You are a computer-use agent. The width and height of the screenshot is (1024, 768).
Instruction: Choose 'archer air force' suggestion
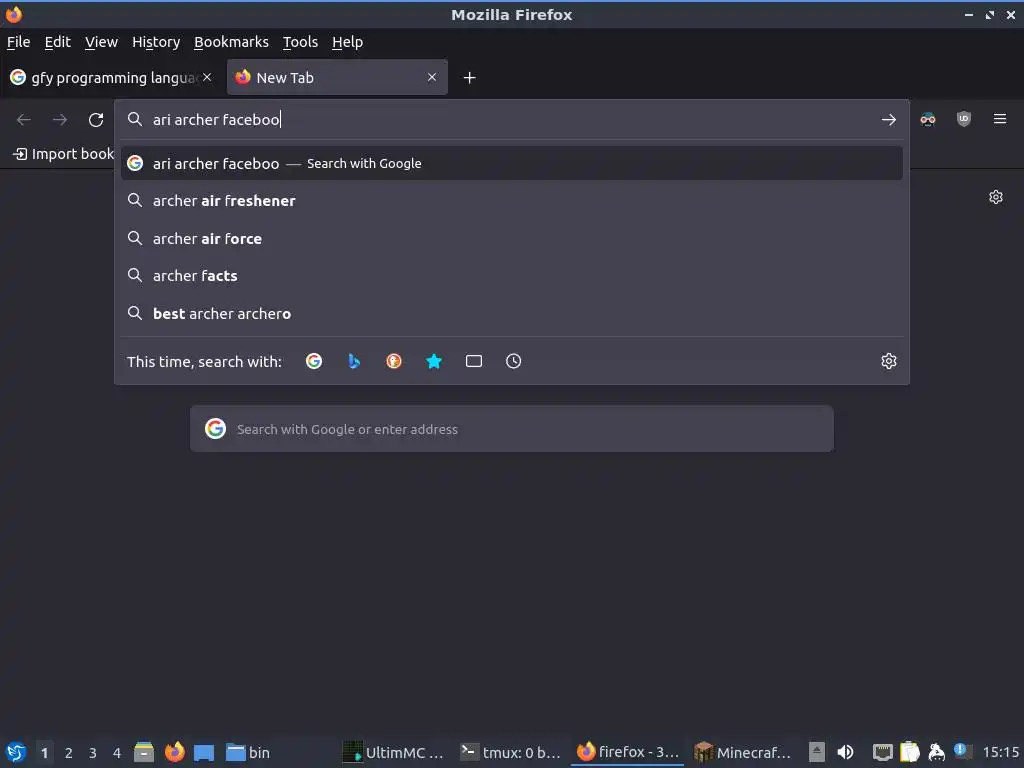511,238
